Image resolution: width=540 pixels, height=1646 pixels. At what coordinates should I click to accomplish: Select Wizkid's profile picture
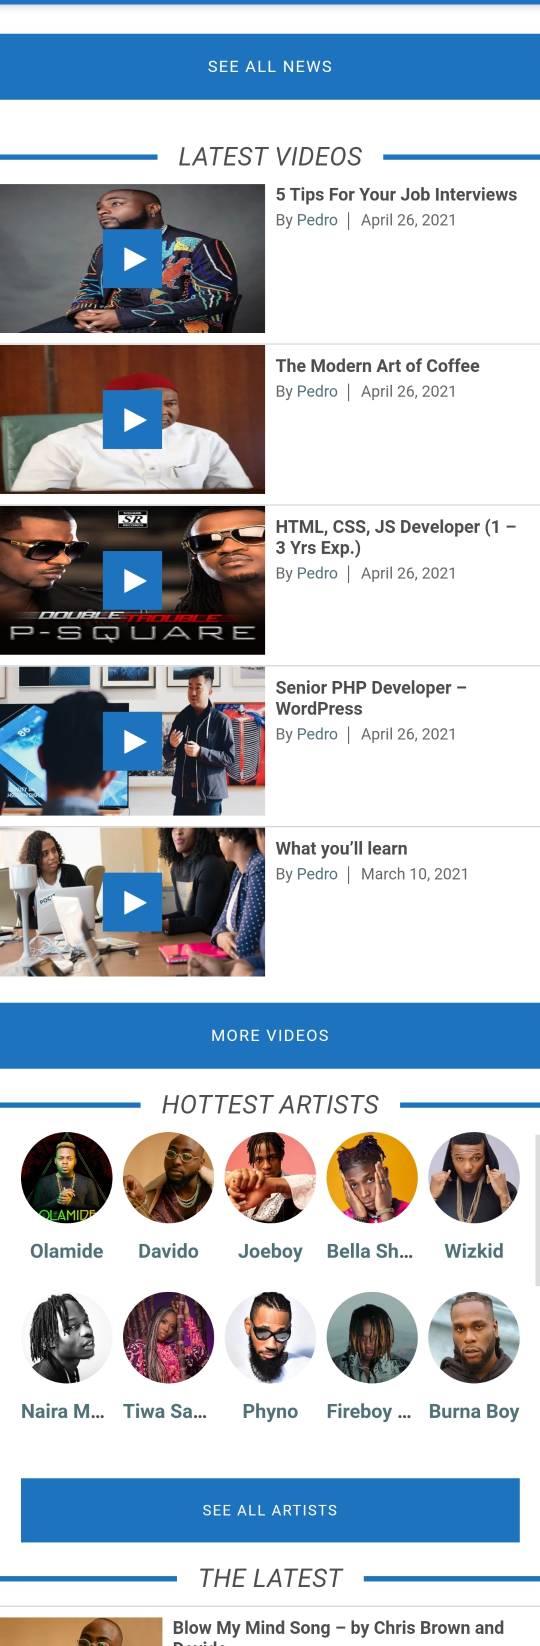point(474,1178)
